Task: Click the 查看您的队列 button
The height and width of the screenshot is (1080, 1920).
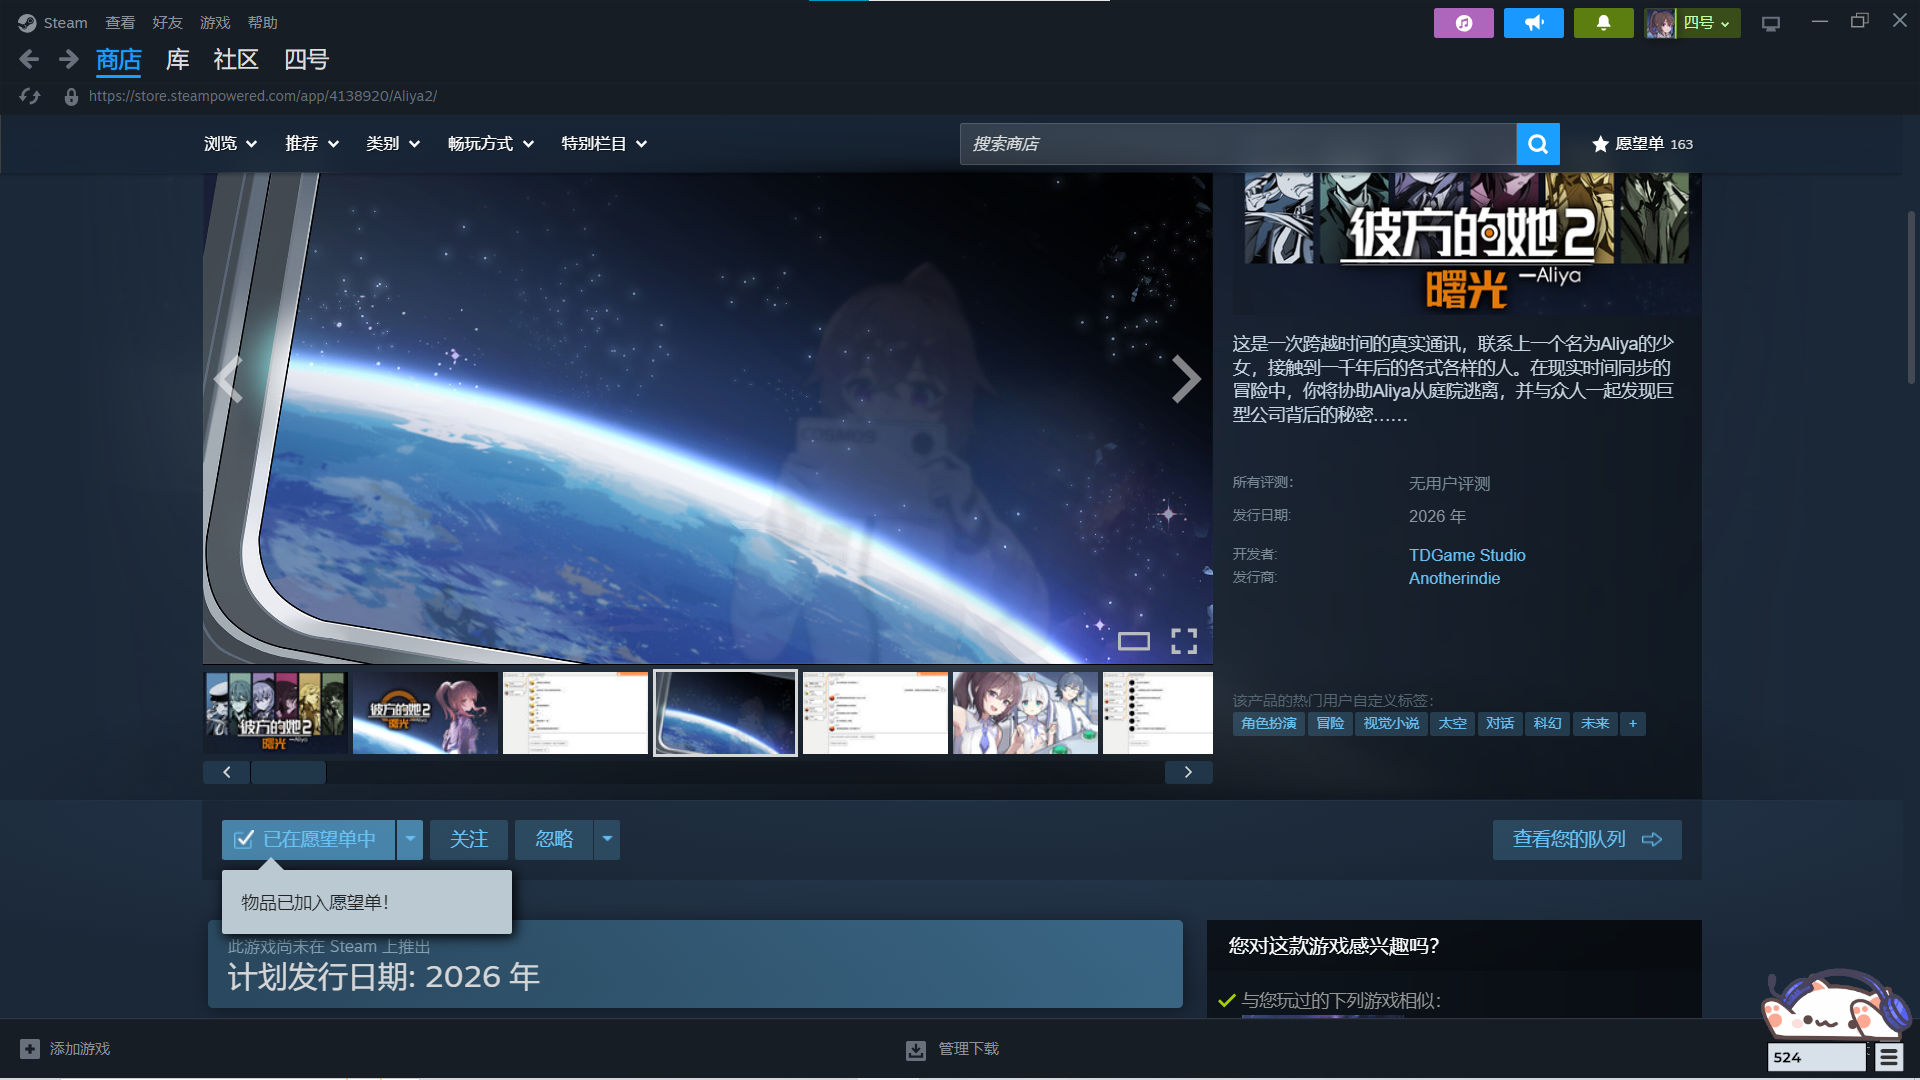Action: [x=1587, y=840]
